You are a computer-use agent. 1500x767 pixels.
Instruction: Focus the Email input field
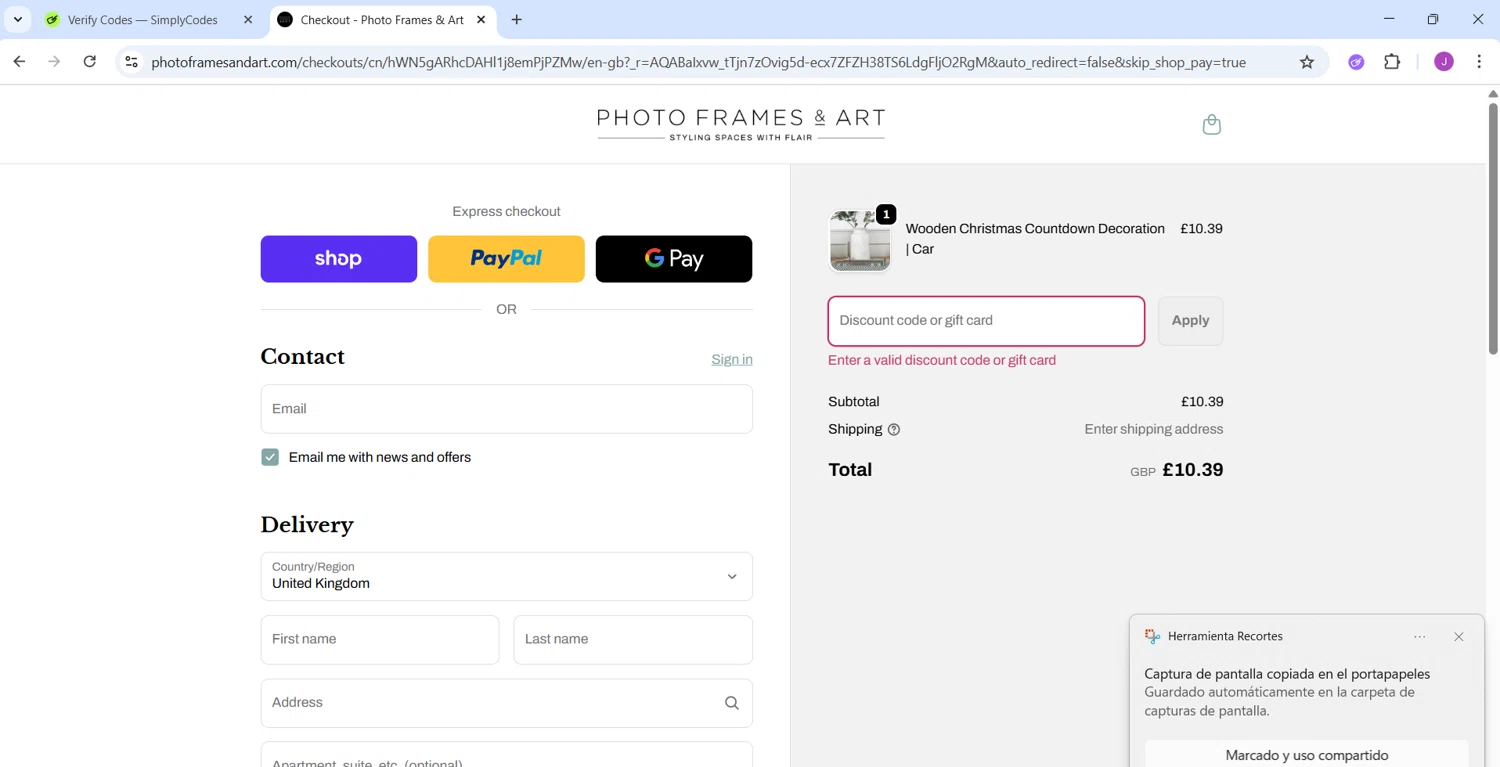click(x=506, y=409)
